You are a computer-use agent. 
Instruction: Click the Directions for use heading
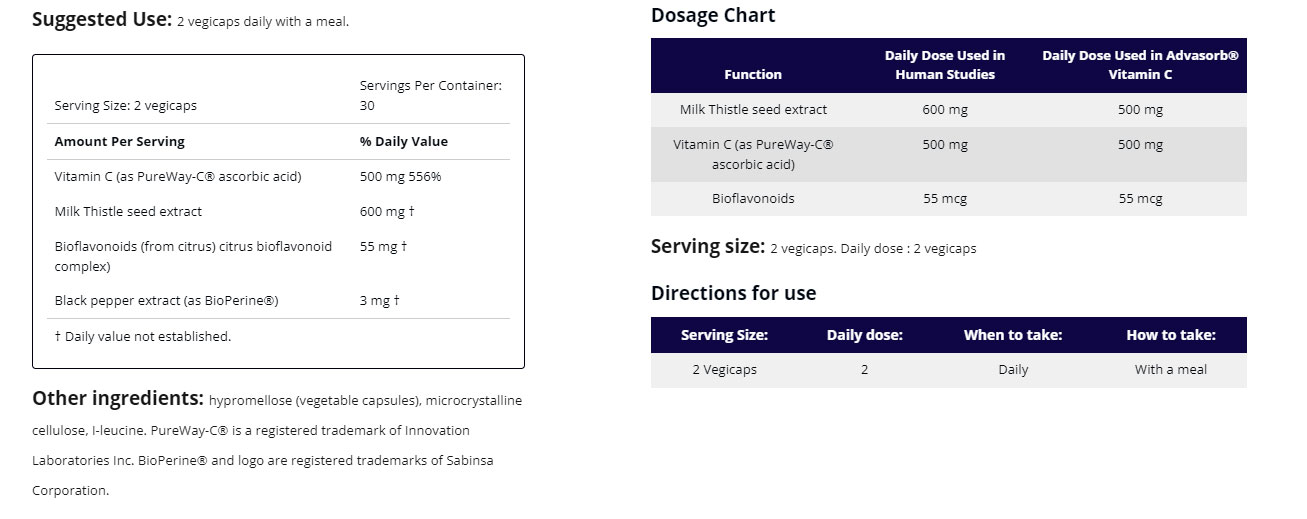733,293
